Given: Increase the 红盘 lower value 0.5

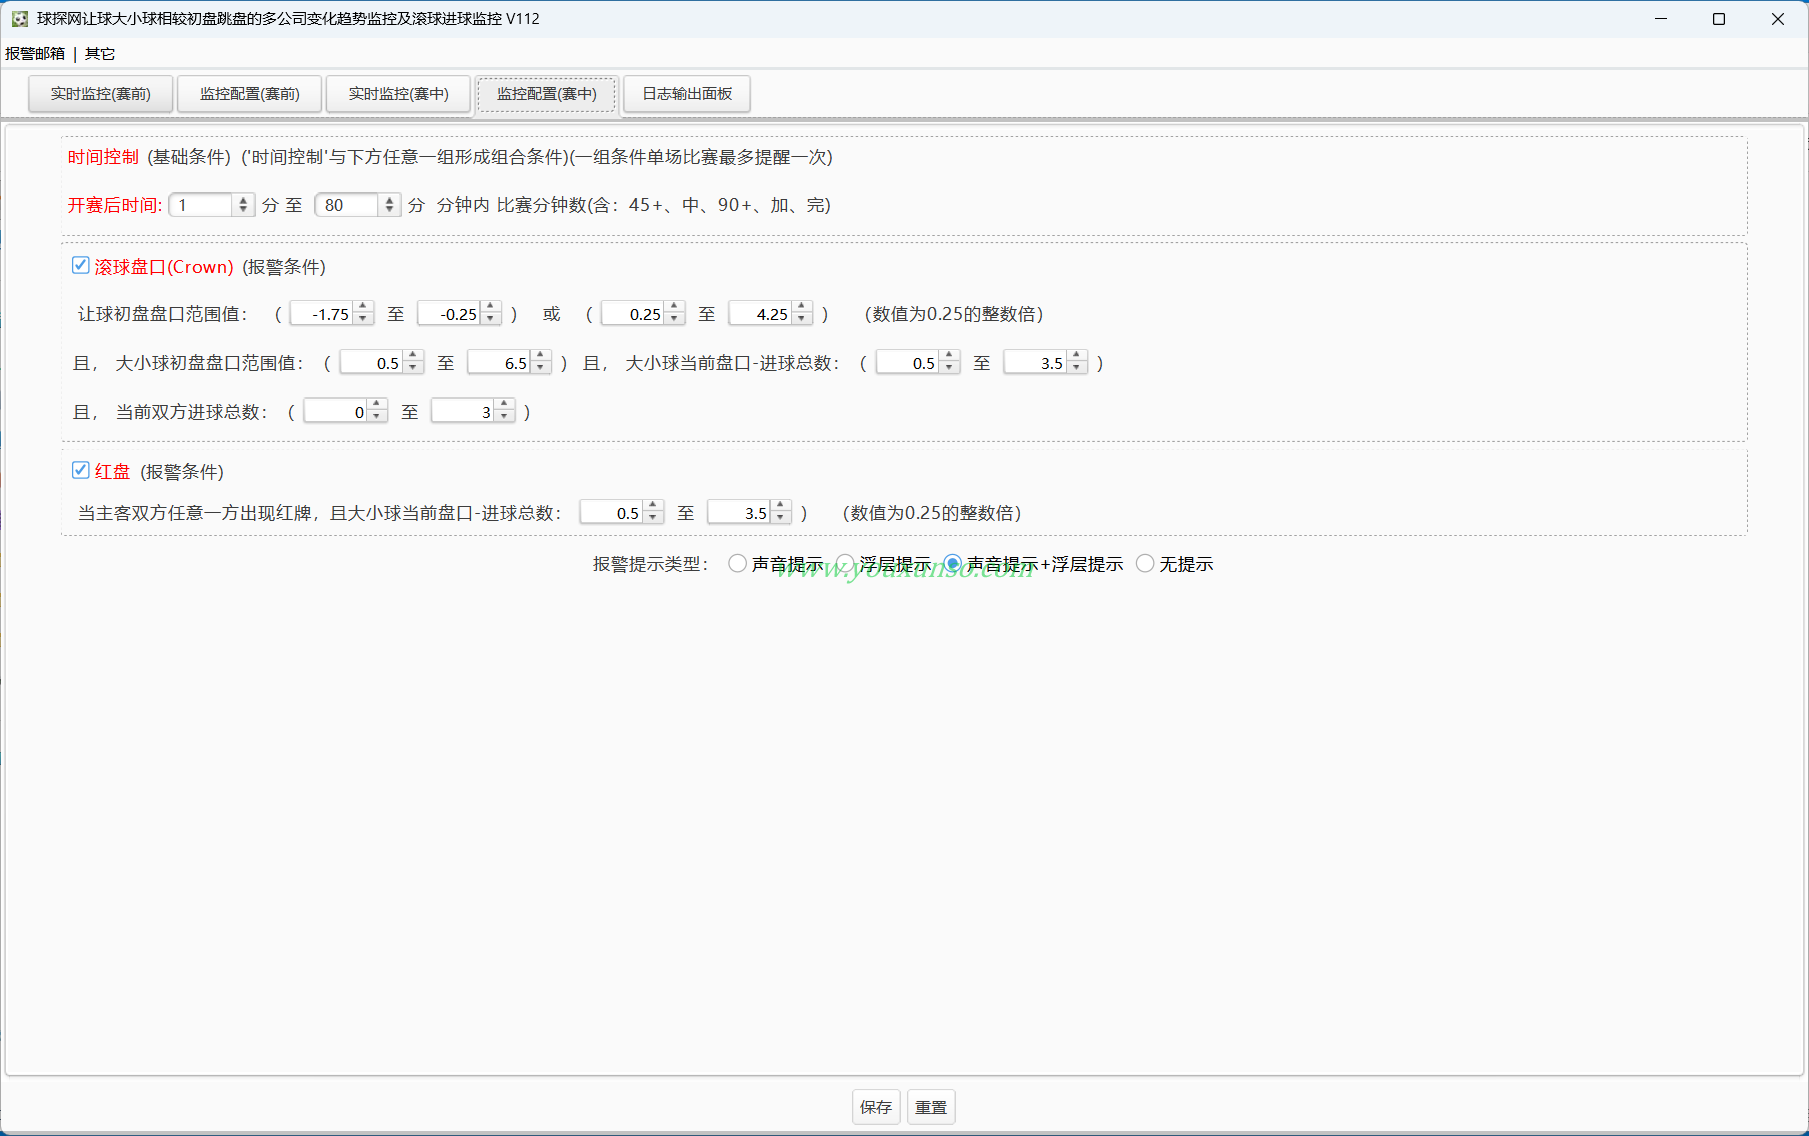Looking at the screenshot, I should (653, 507).
